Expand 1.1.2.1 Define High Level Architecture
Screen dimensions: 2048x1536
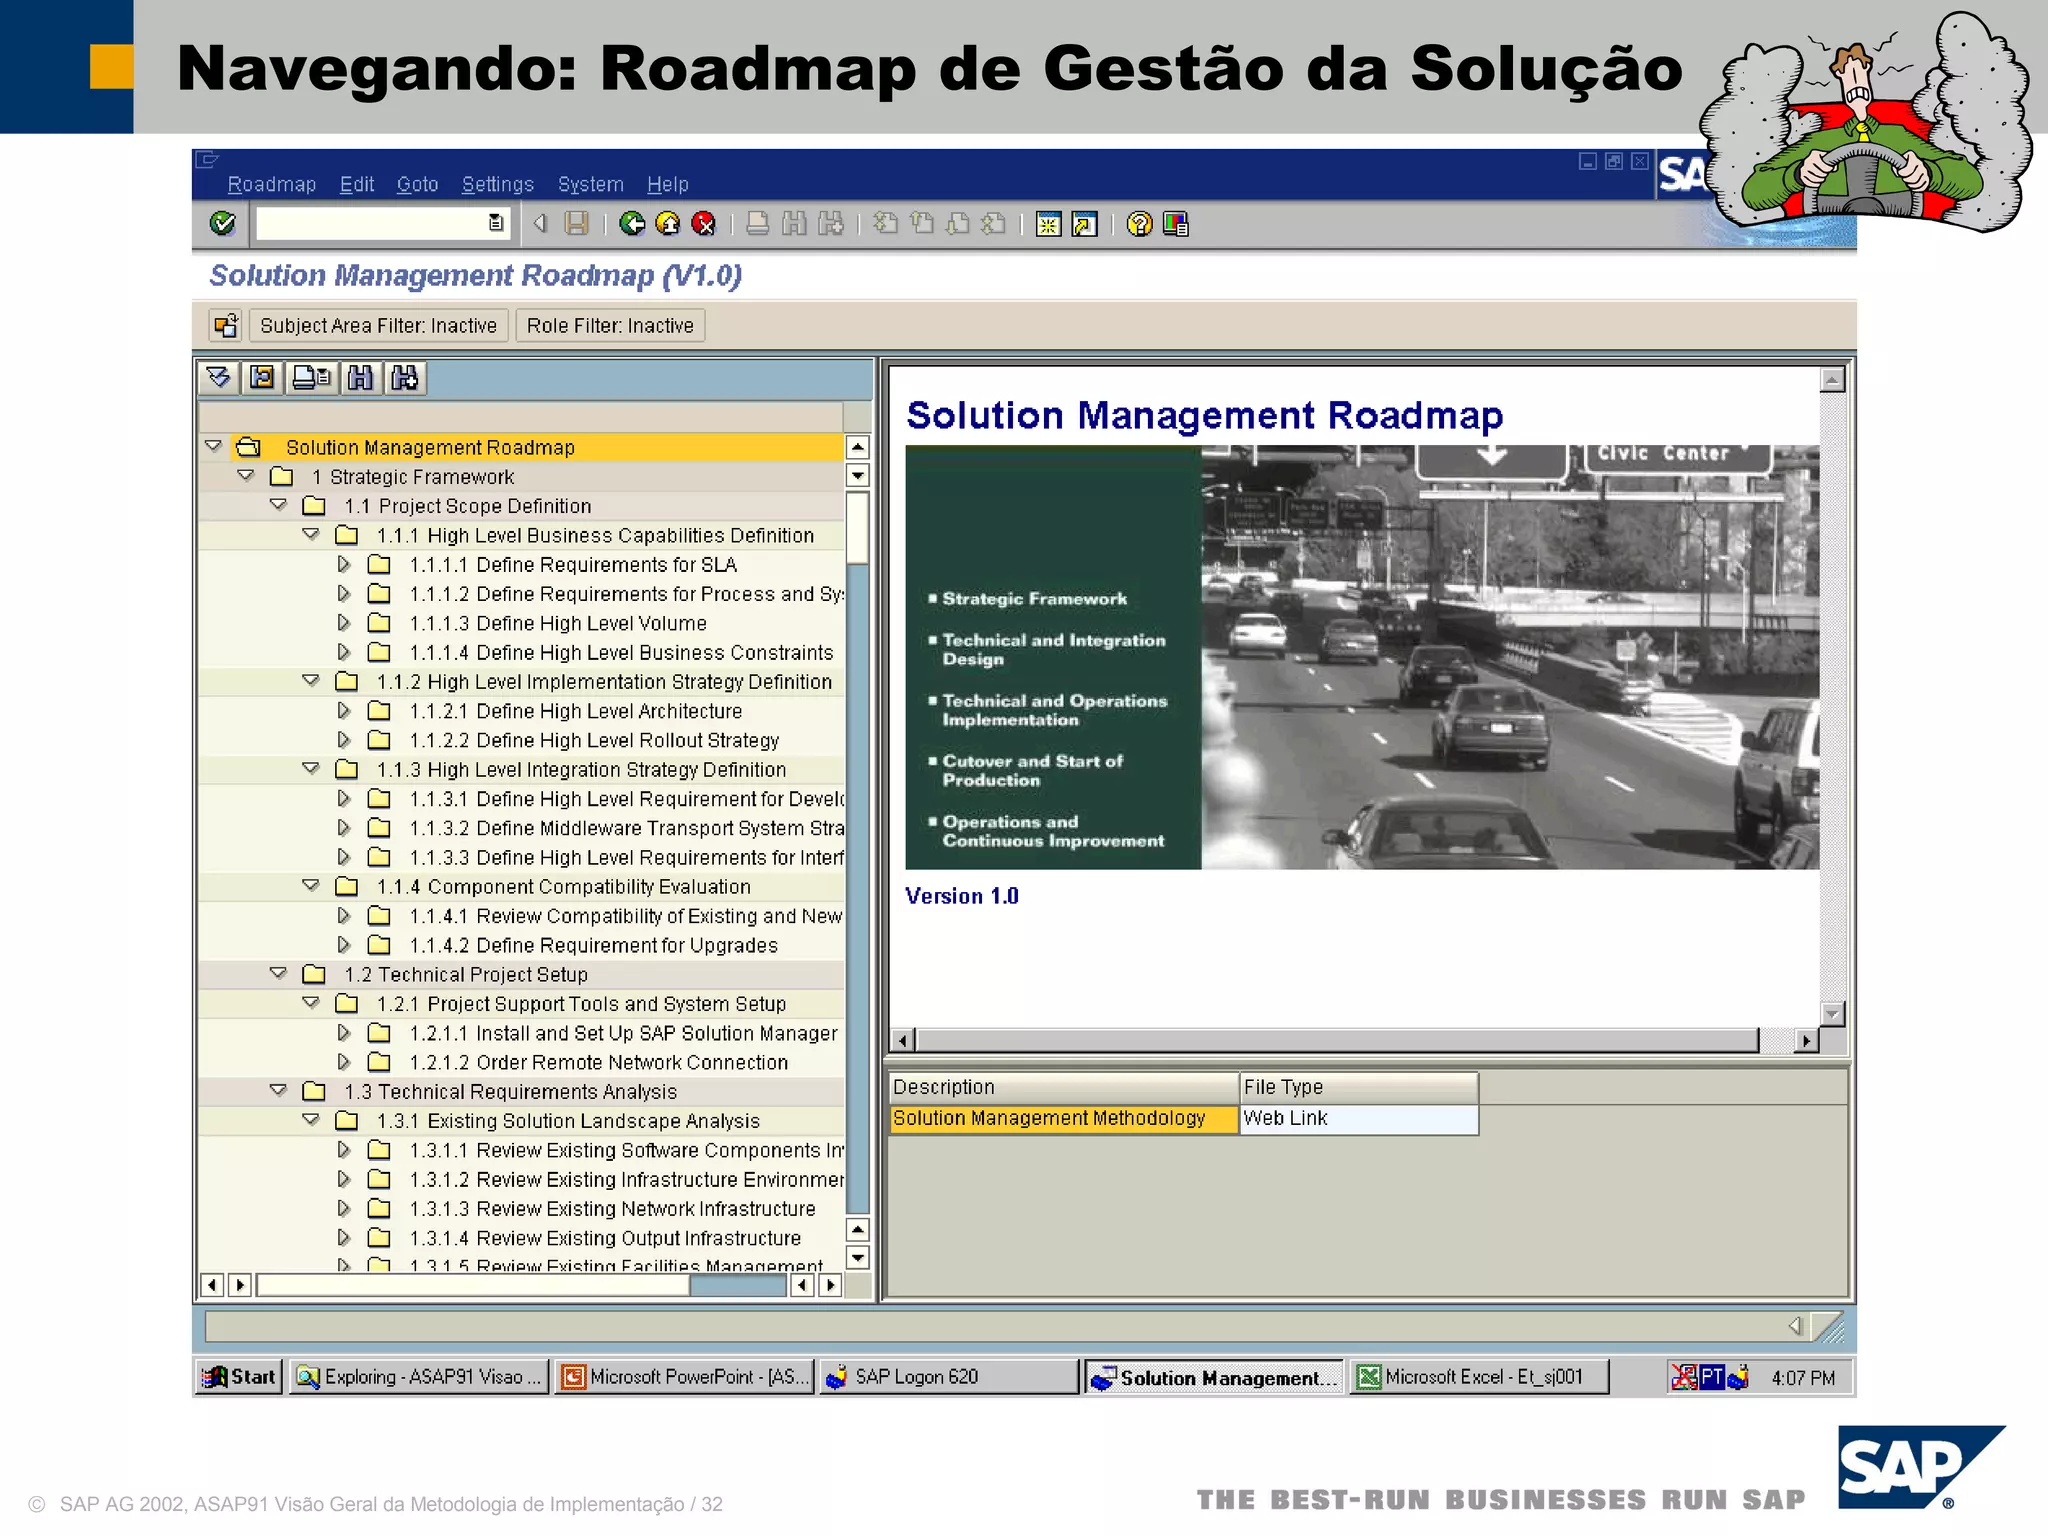coord(344,710)
